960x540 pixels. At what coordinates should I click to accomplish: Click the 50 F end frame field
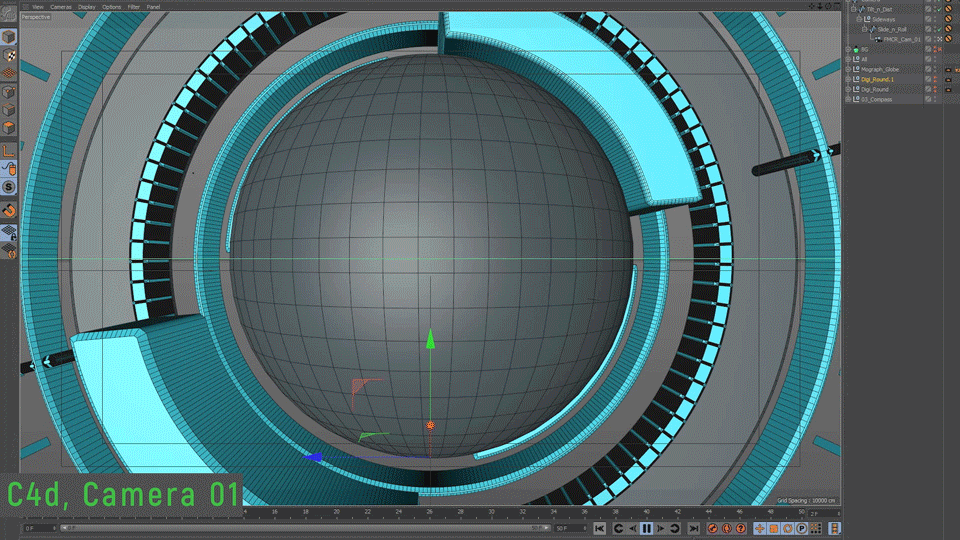pyautogui.click(x=571, y=528)
